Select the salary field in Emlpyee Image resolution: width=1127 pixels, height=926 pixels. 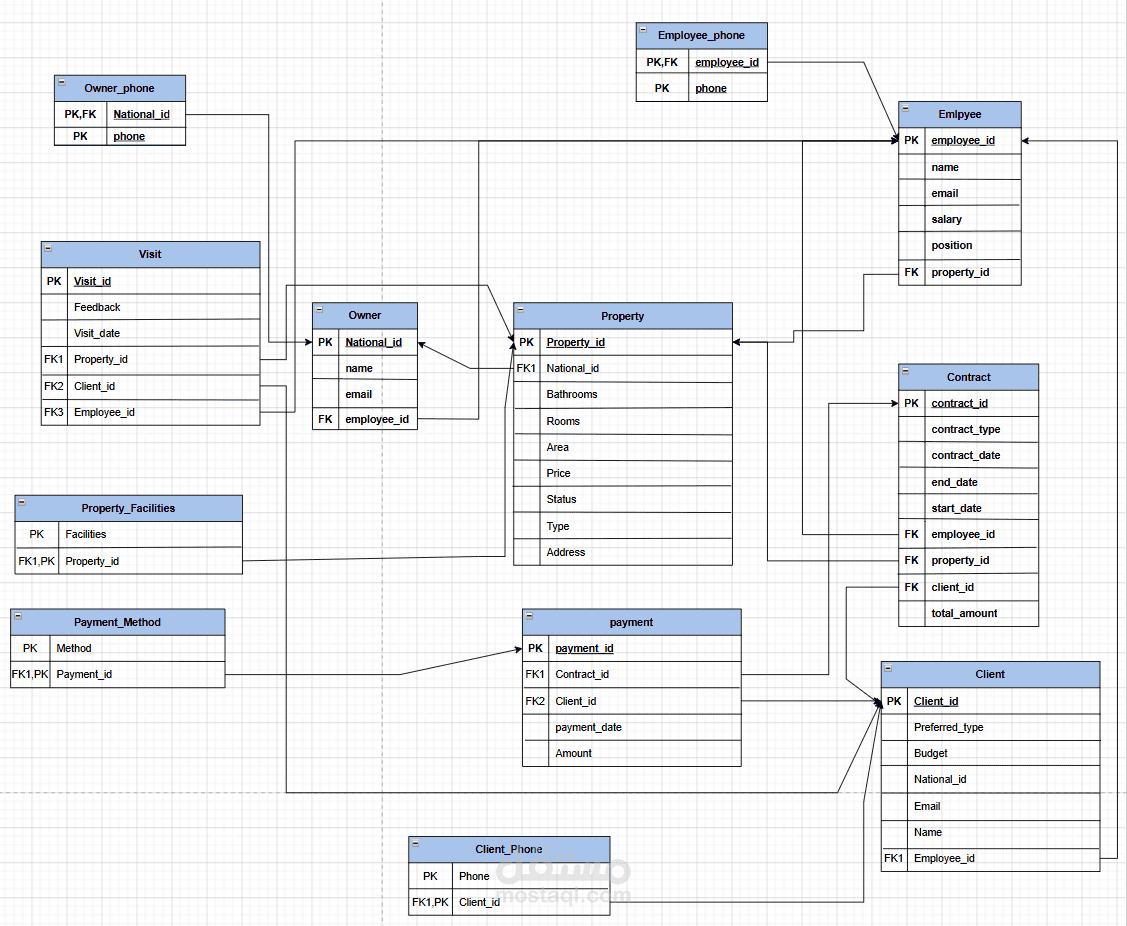(x=960, y=219)
